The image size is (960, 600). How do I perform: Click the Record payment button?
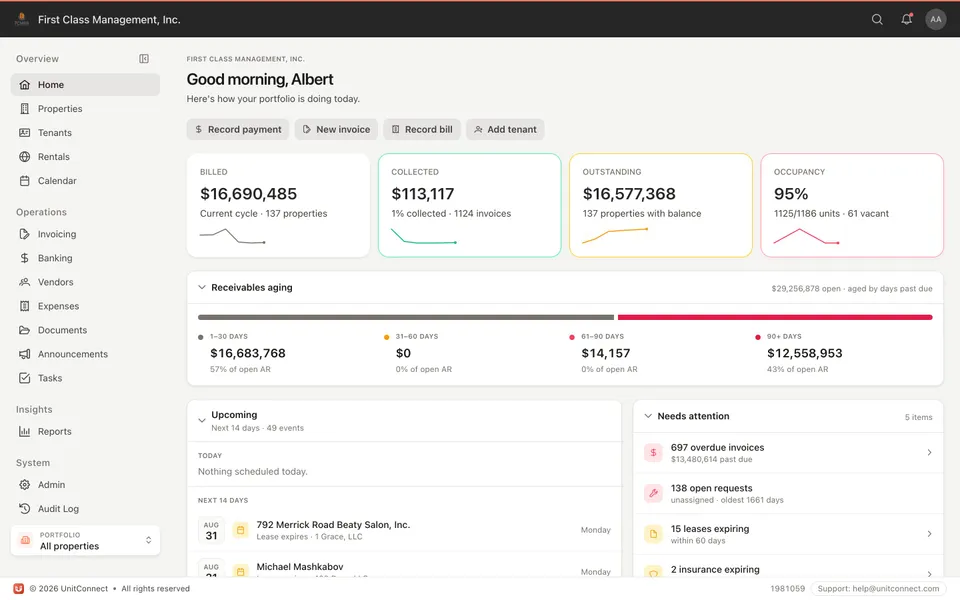tap(238, 129)
